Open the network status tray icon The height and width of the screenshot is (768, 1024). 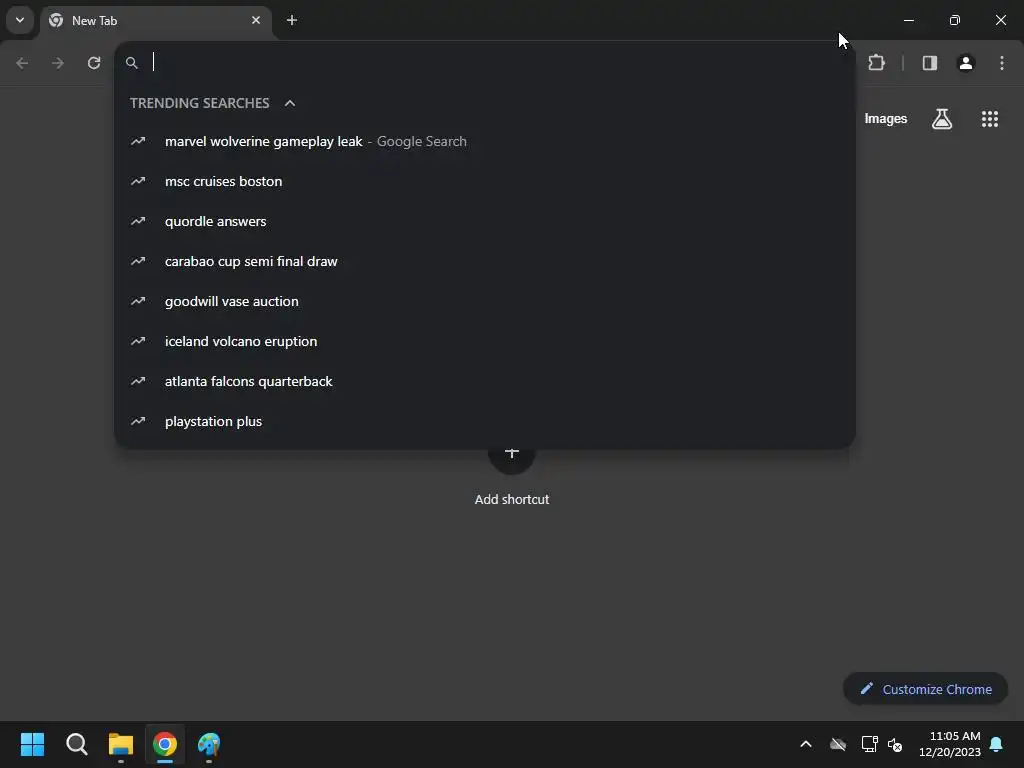pos(869,744)
